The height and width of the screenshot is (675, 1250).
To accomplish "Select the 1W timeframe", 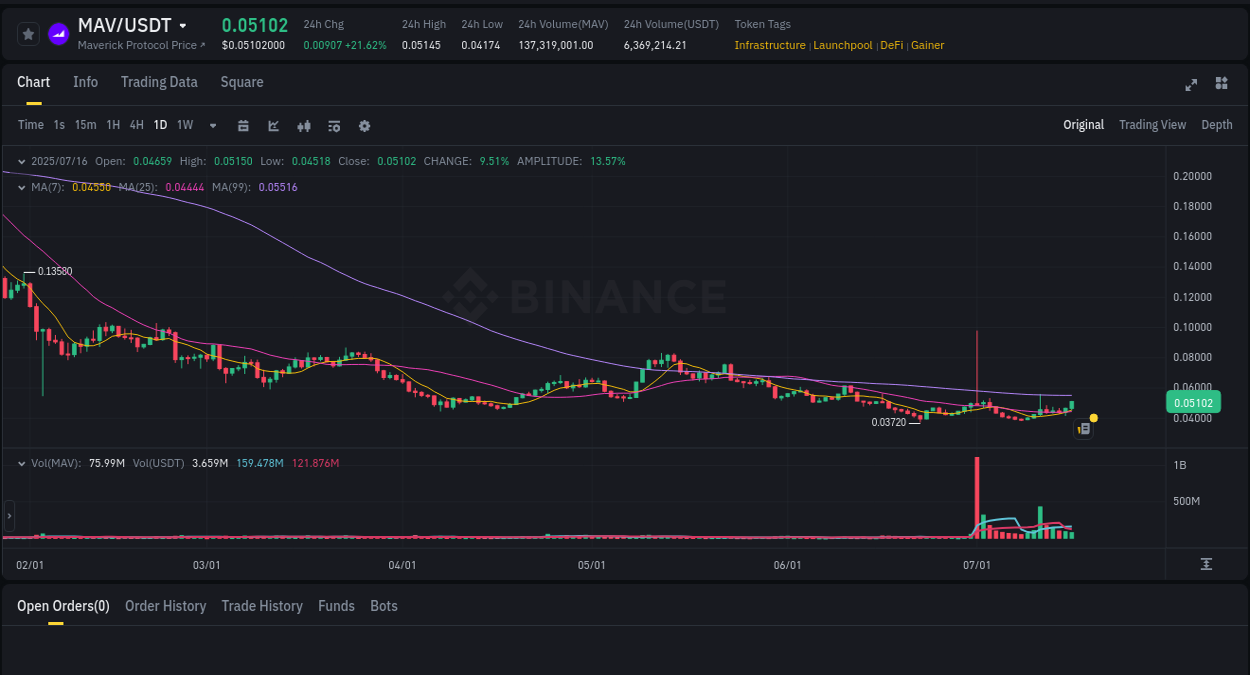I will pyautogui.click(x=184, y=125).
